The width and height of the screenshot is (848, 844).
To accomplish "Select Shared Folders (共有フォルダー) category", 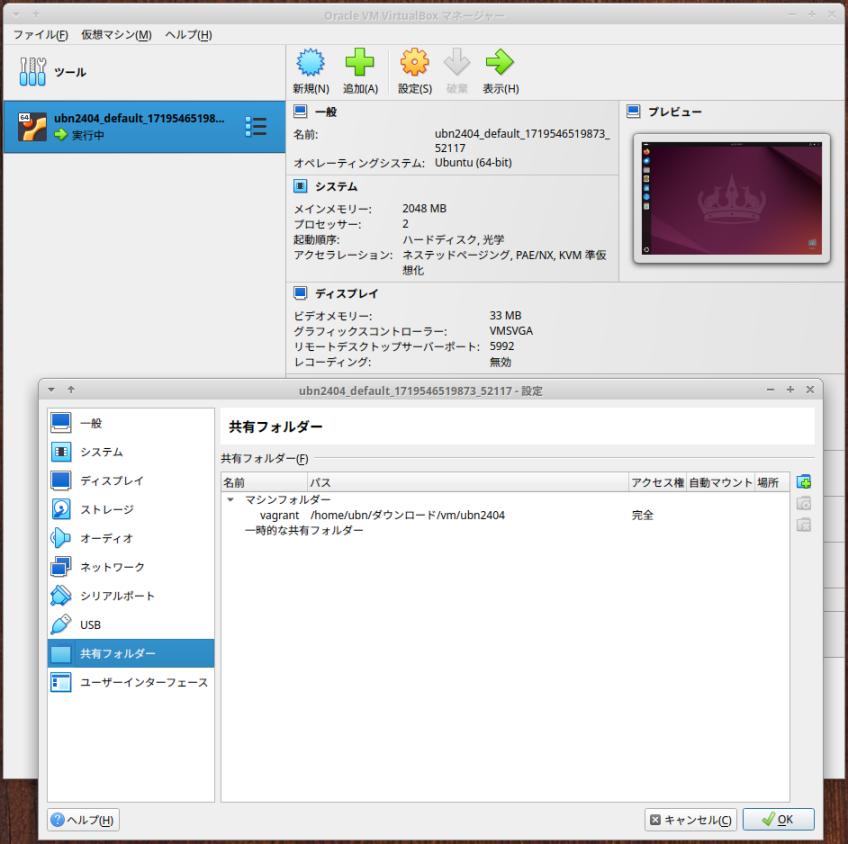I will click(131, 653).
